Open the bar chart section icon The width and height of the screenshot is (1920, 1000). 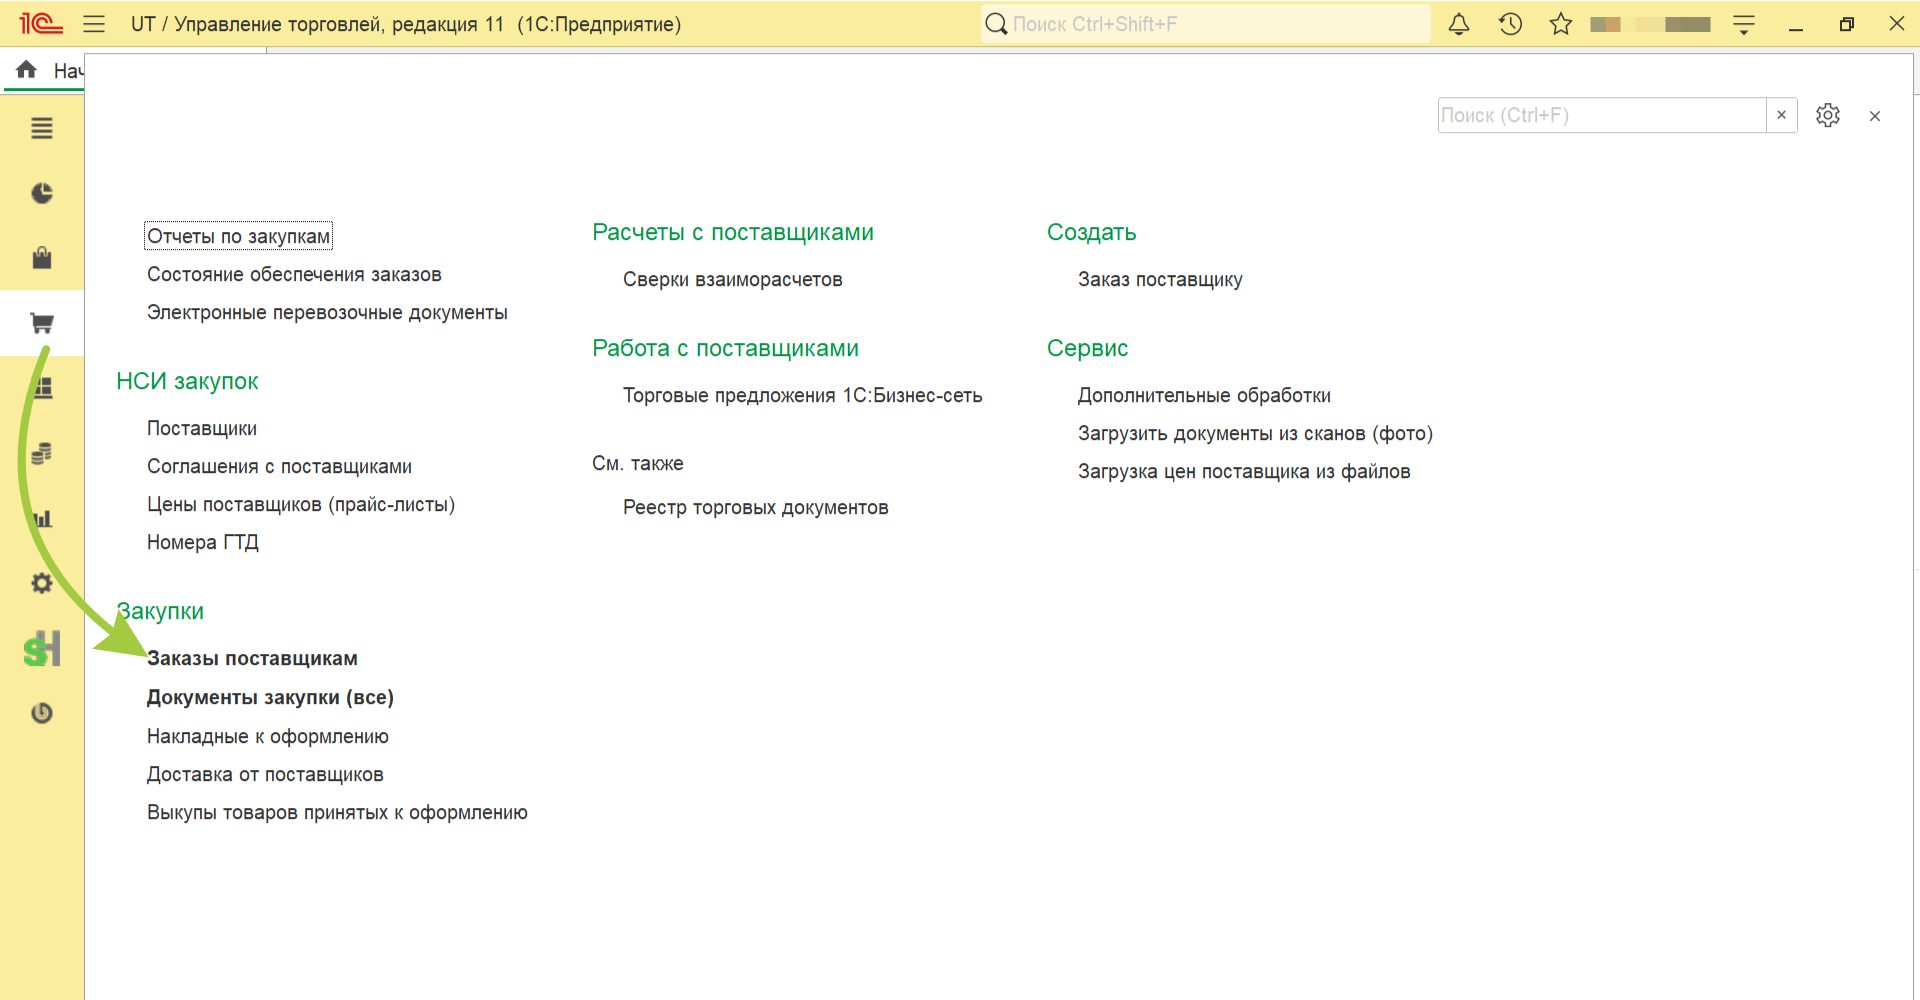[42, 518]
